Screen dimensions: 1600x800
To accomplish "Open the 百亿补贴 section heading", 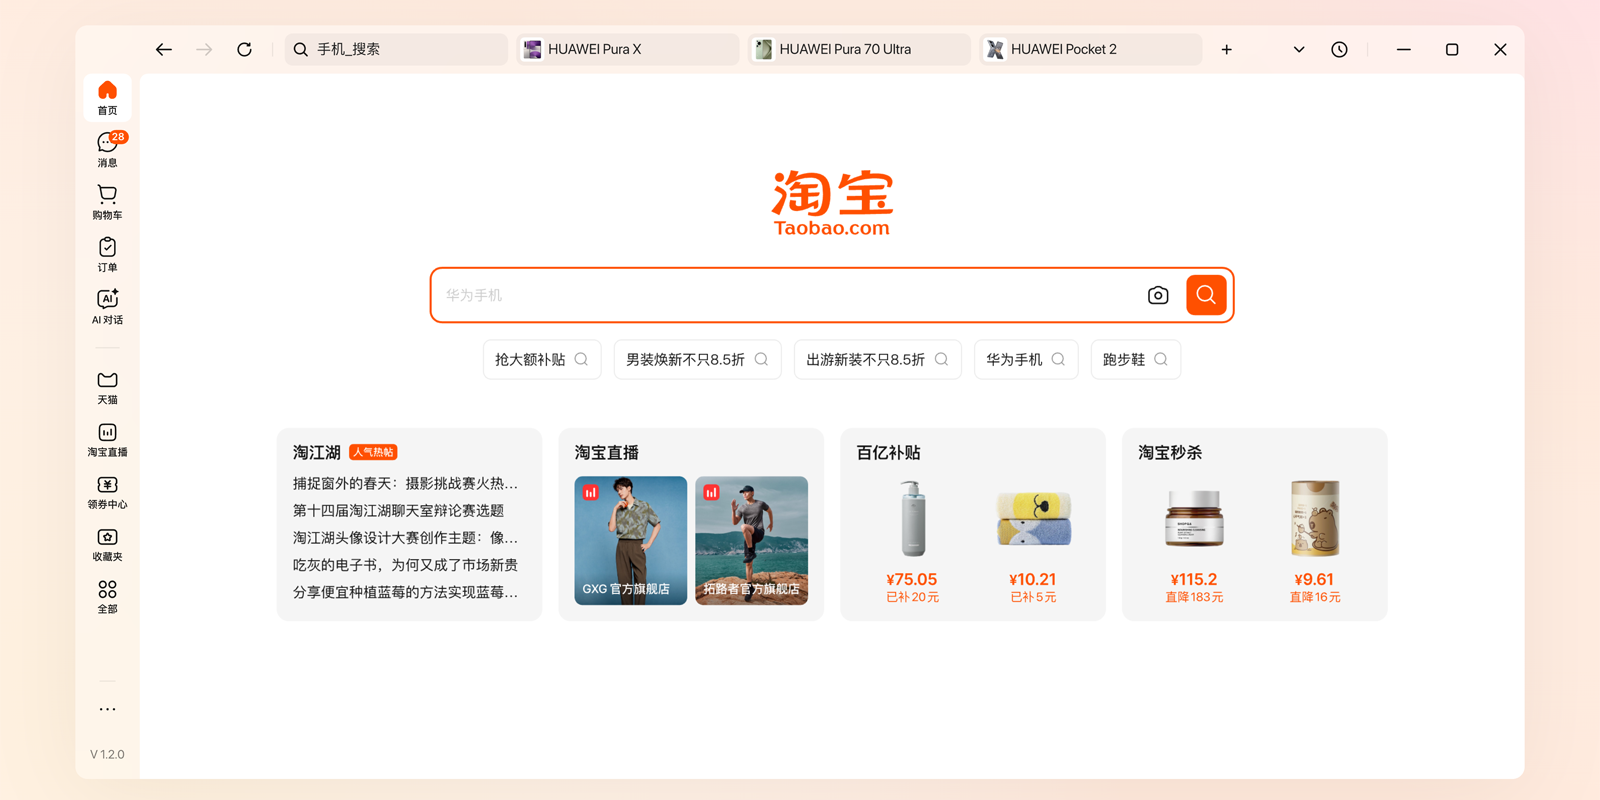I will (x=888, y=452).
